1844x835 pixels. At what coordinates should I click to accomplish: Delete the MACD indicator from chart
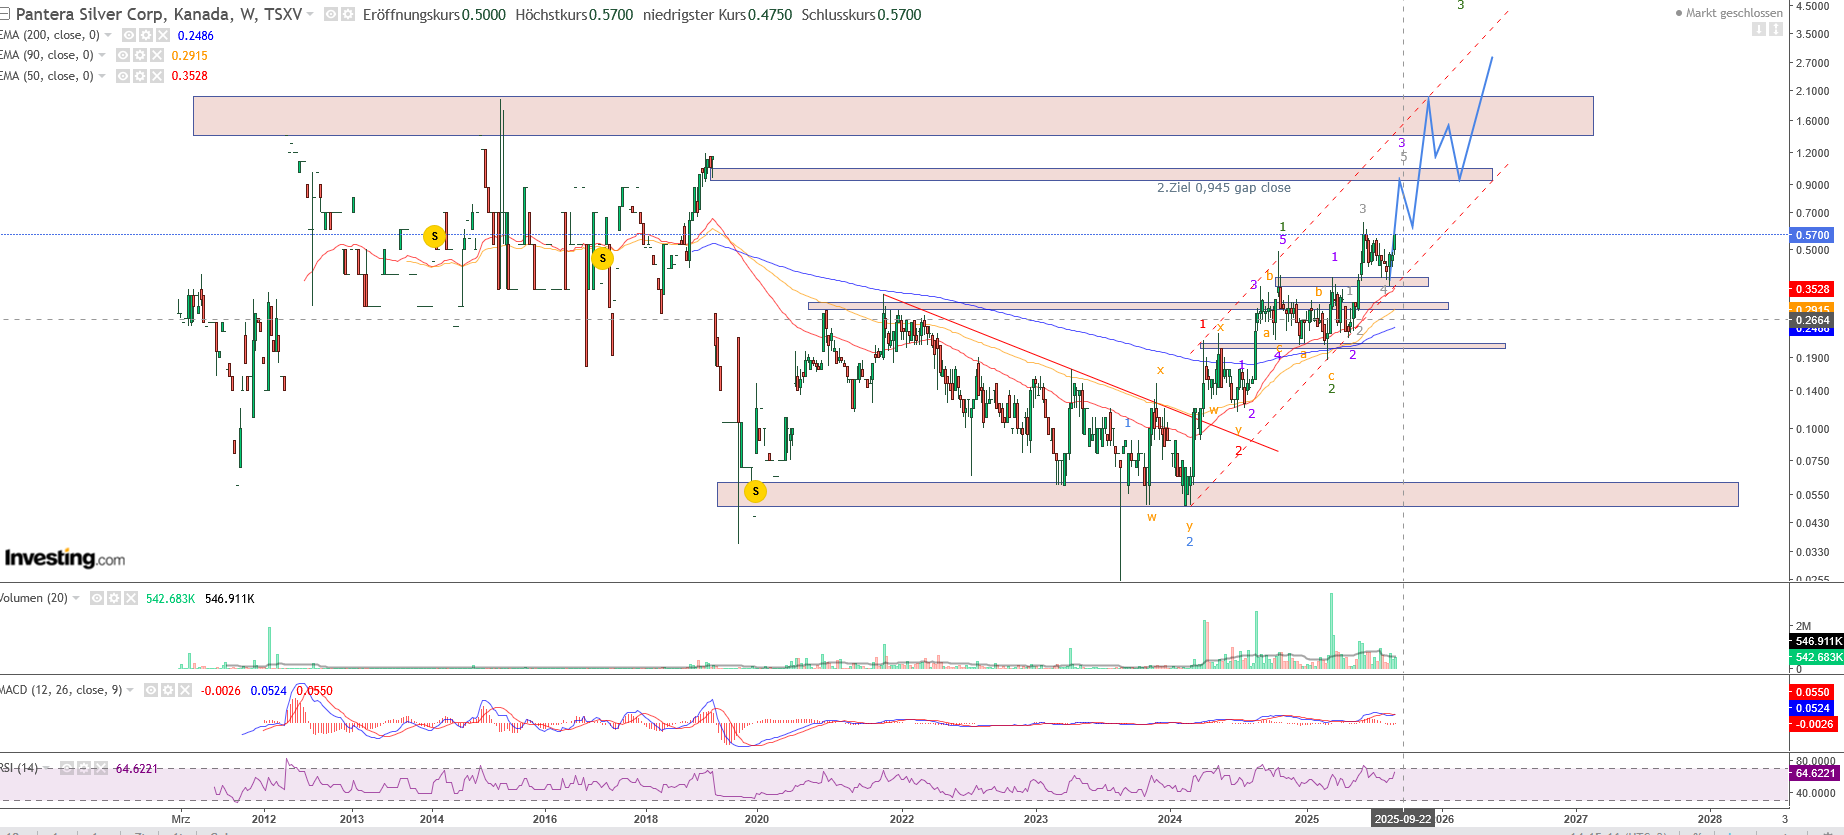click(x=185, y=690)
